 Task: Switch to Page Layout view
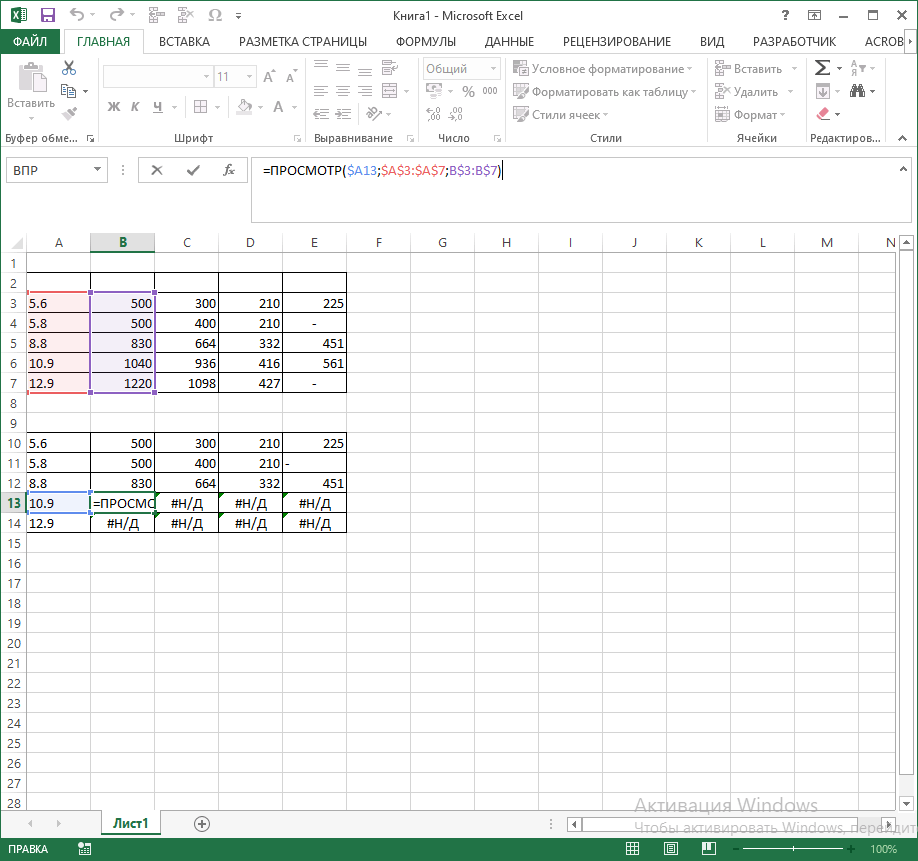point(671,849)
